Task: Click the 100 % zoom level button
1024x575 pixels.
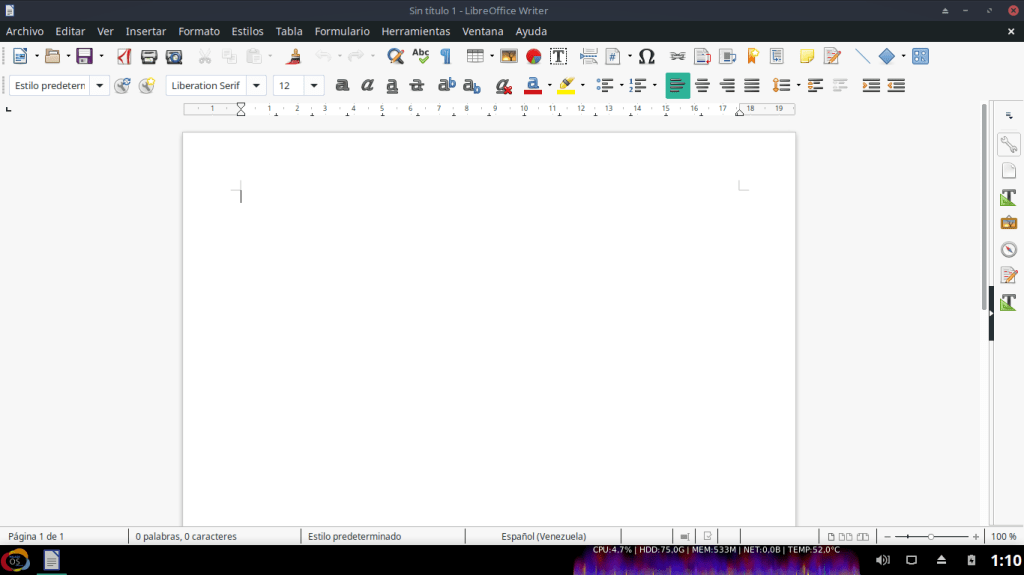Action: pyautogui.click(x=1003, y=537)
